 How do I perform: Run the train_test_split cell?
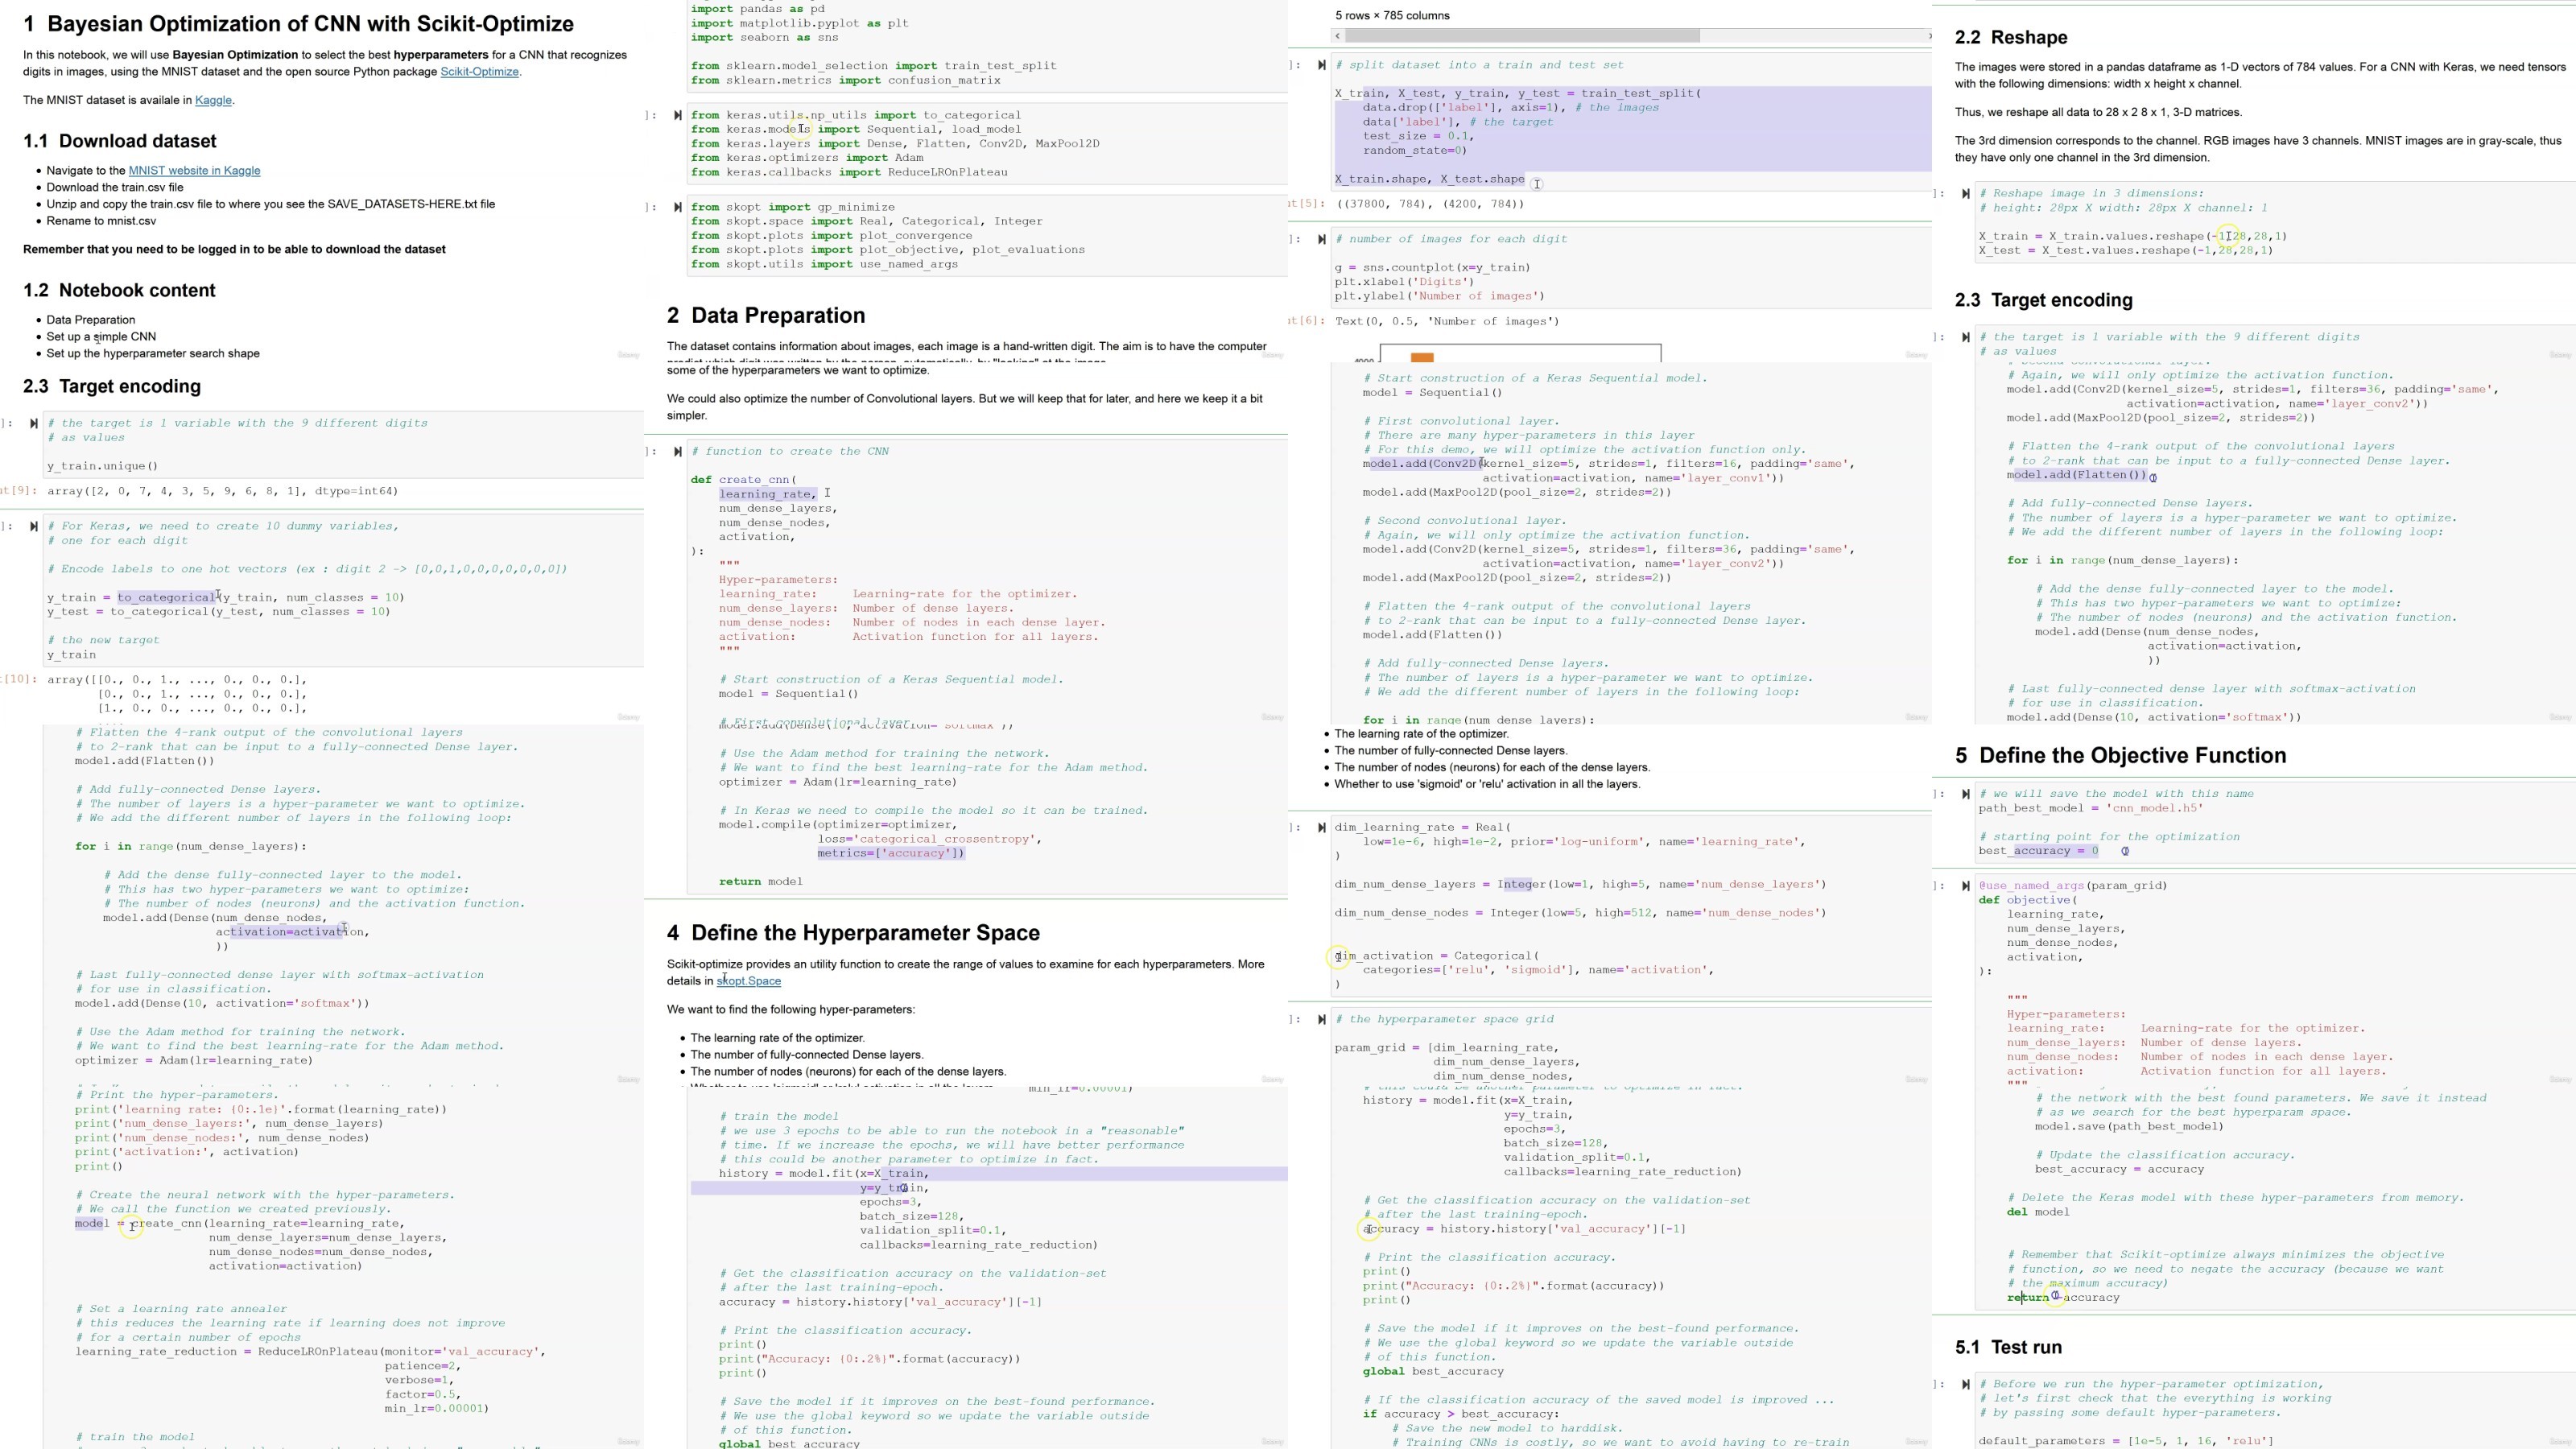(1322, 65)
